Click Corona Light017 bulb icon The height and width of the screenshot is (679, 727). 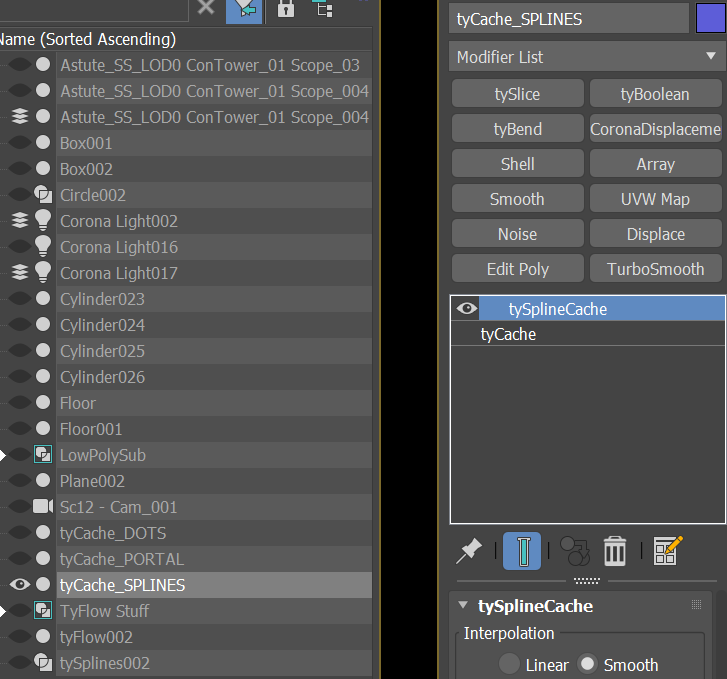[x=43, y=272]
